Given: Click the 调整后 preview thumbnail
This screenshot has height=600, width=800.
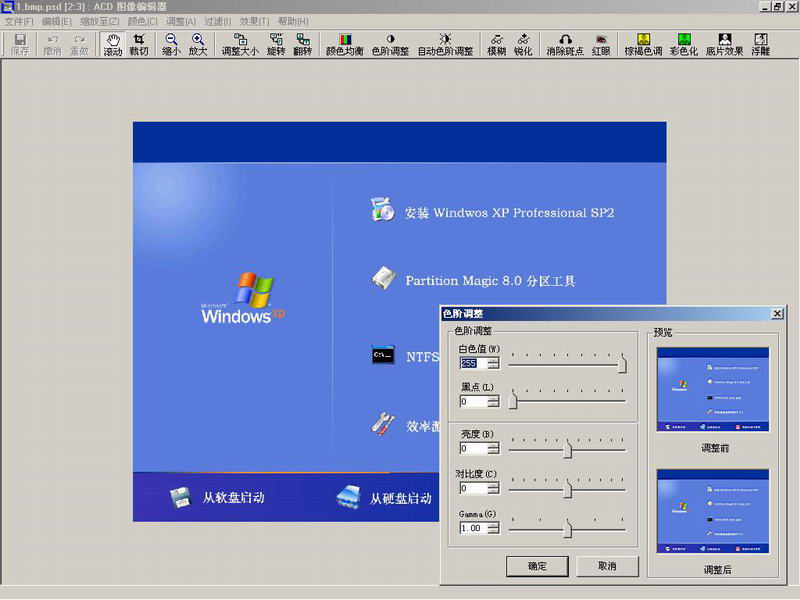Looking at the screenshot, I should [713, 511].
